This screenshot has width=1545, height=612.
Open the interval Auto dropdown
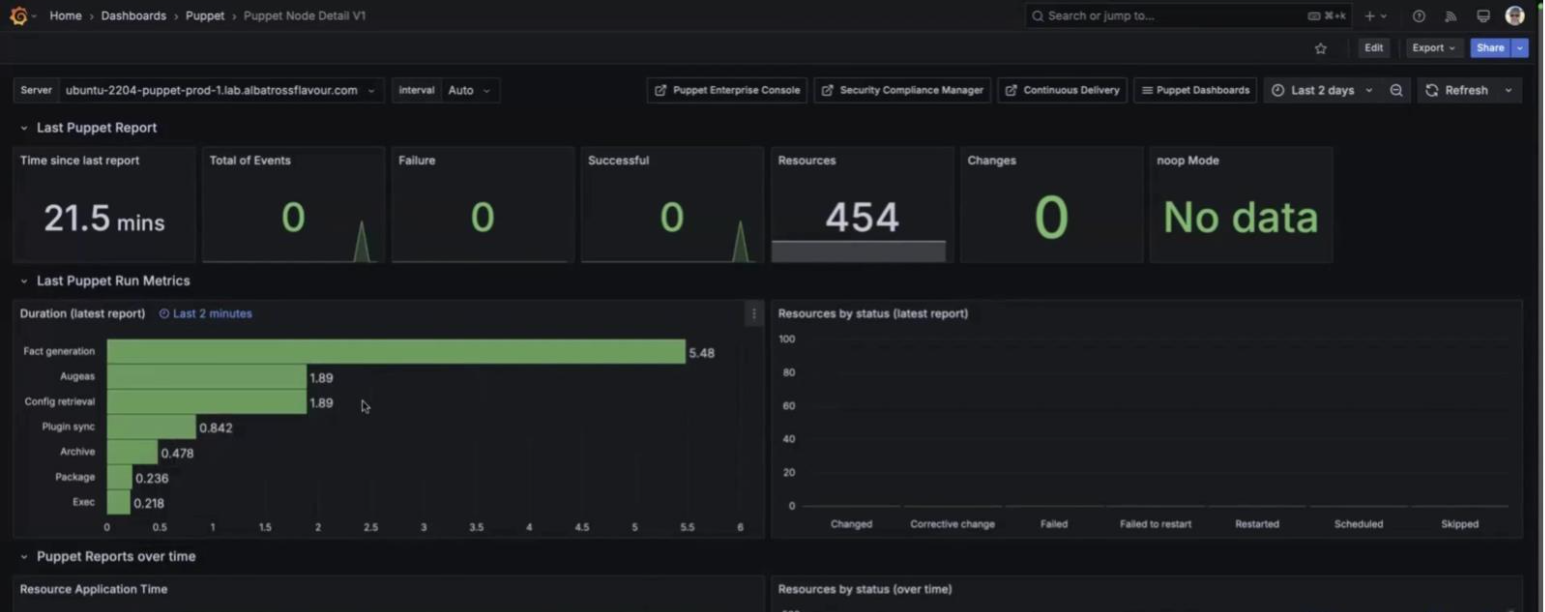pyautogui.click(x=469, y=90)
